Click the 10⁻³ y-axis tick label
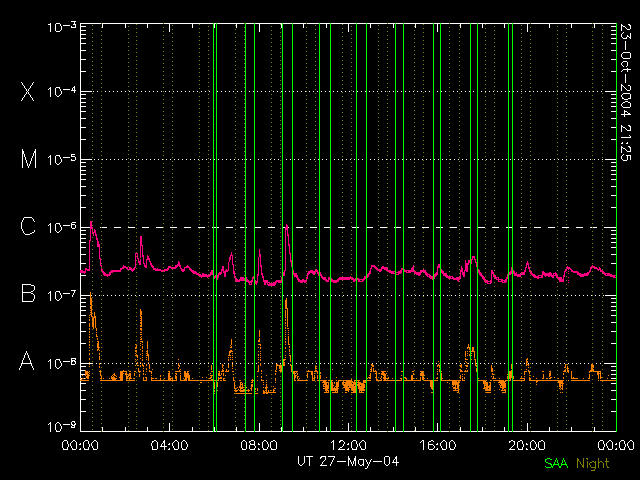 pyautogui.click(x=62, y=27)
